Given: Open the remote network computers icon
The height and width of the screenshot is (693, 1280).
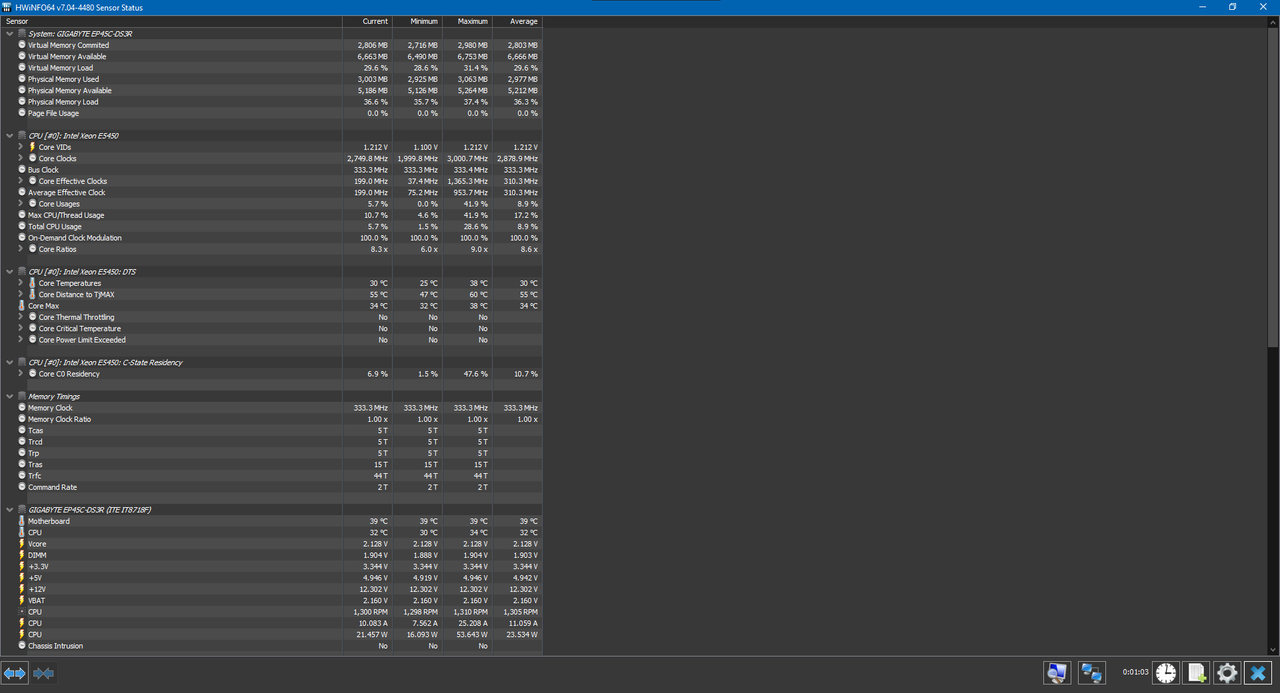Looking at the screenshot, I should [1091, 673].
